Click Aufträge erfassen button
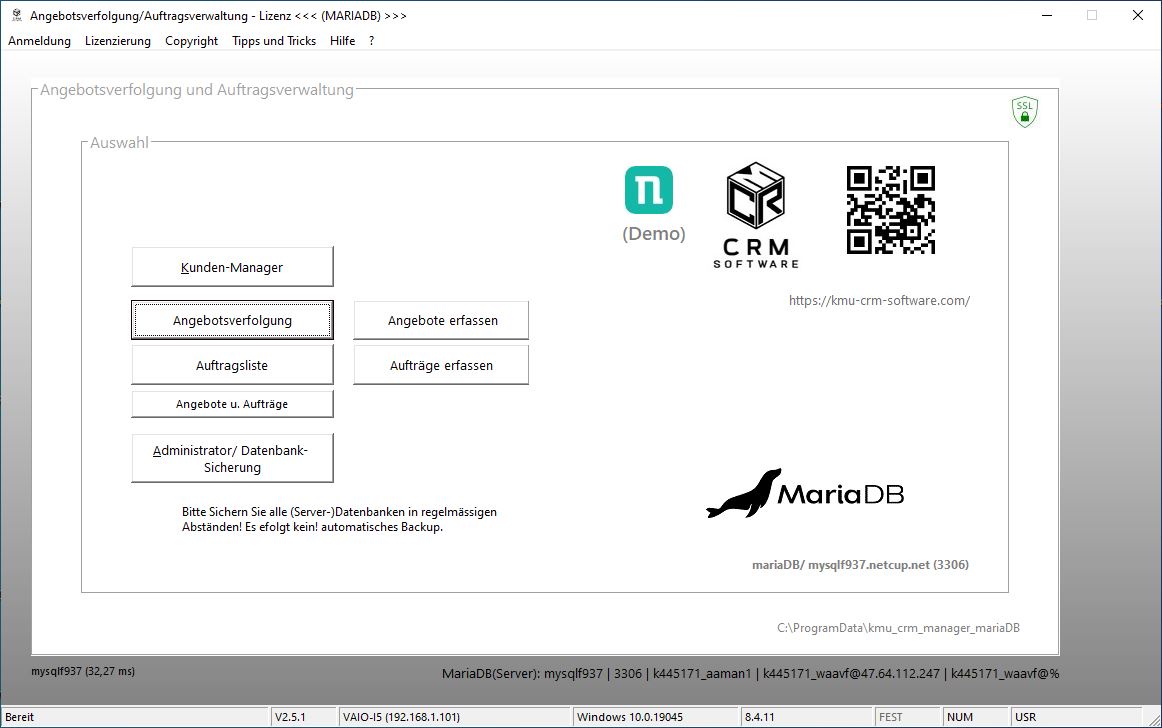Screen dimensions: 1162x728 pyautogui.click(x=441, y=365)
